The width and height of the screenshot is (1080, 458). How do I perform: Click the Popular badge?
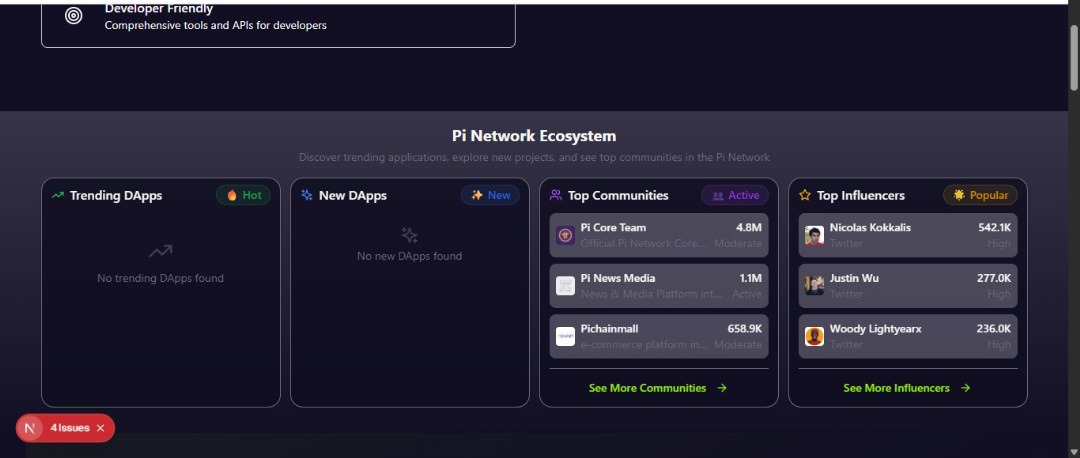pos(980,196)
